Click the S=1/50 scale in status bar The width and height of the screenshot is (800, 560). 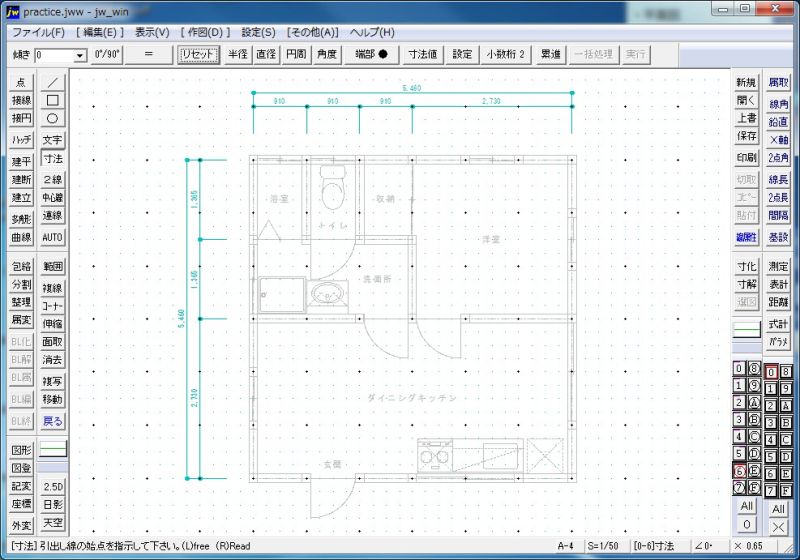[603, 546]
